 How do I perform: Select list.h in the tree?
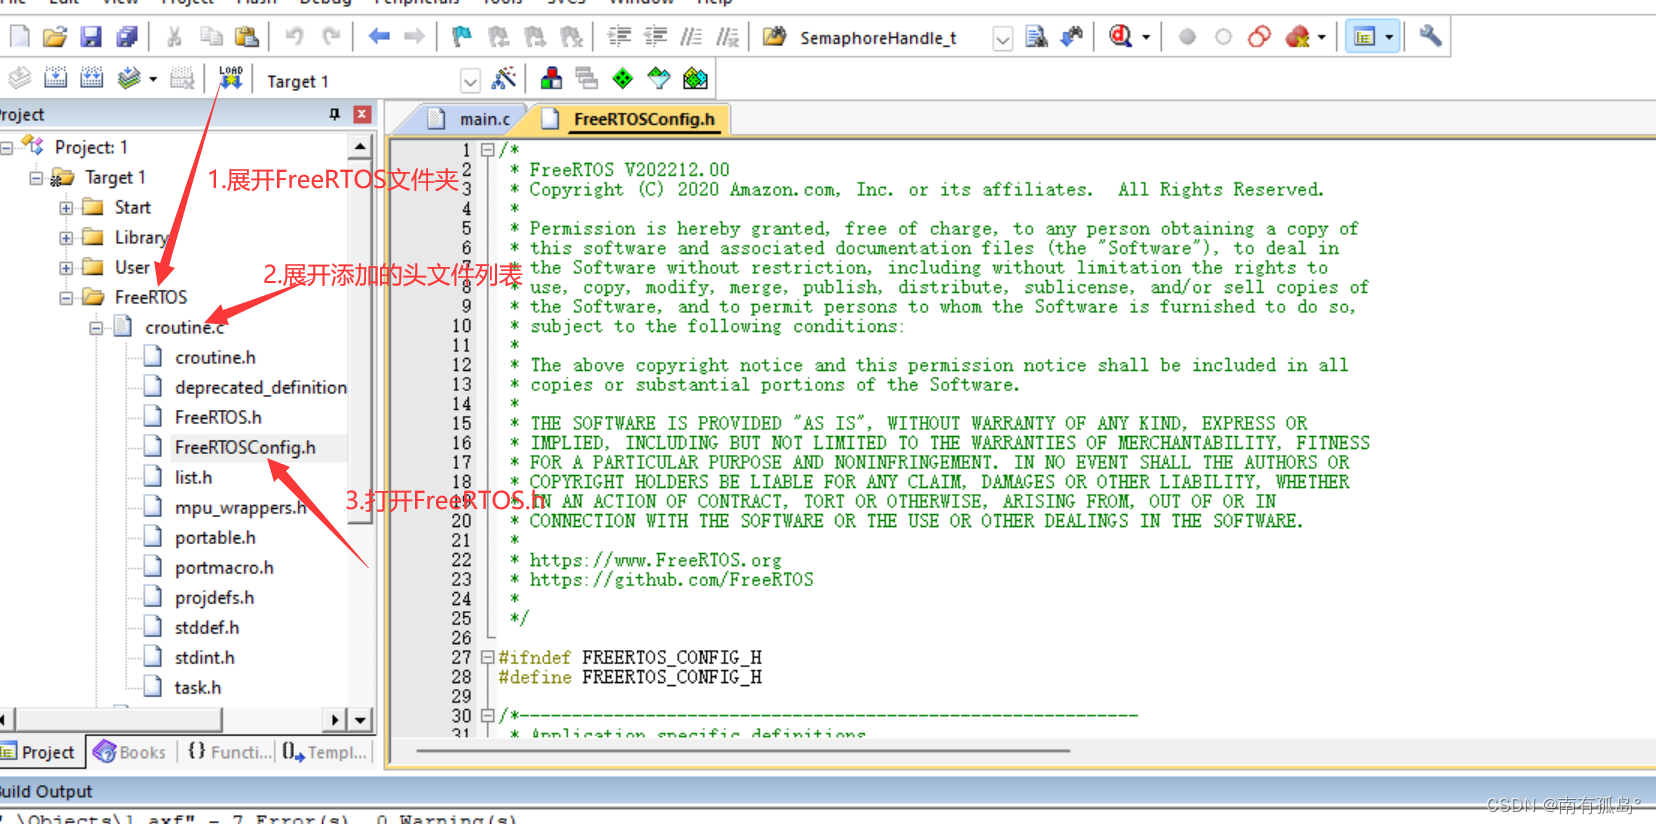tap(193, 477)
